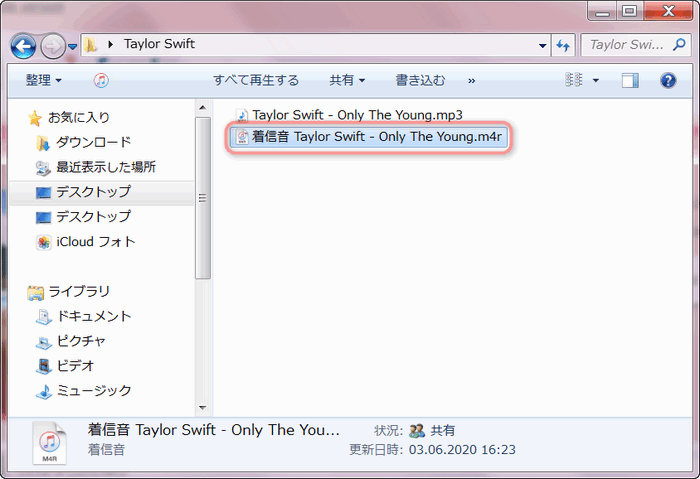
Task: Click the change view icon
Action: (574, 80)
